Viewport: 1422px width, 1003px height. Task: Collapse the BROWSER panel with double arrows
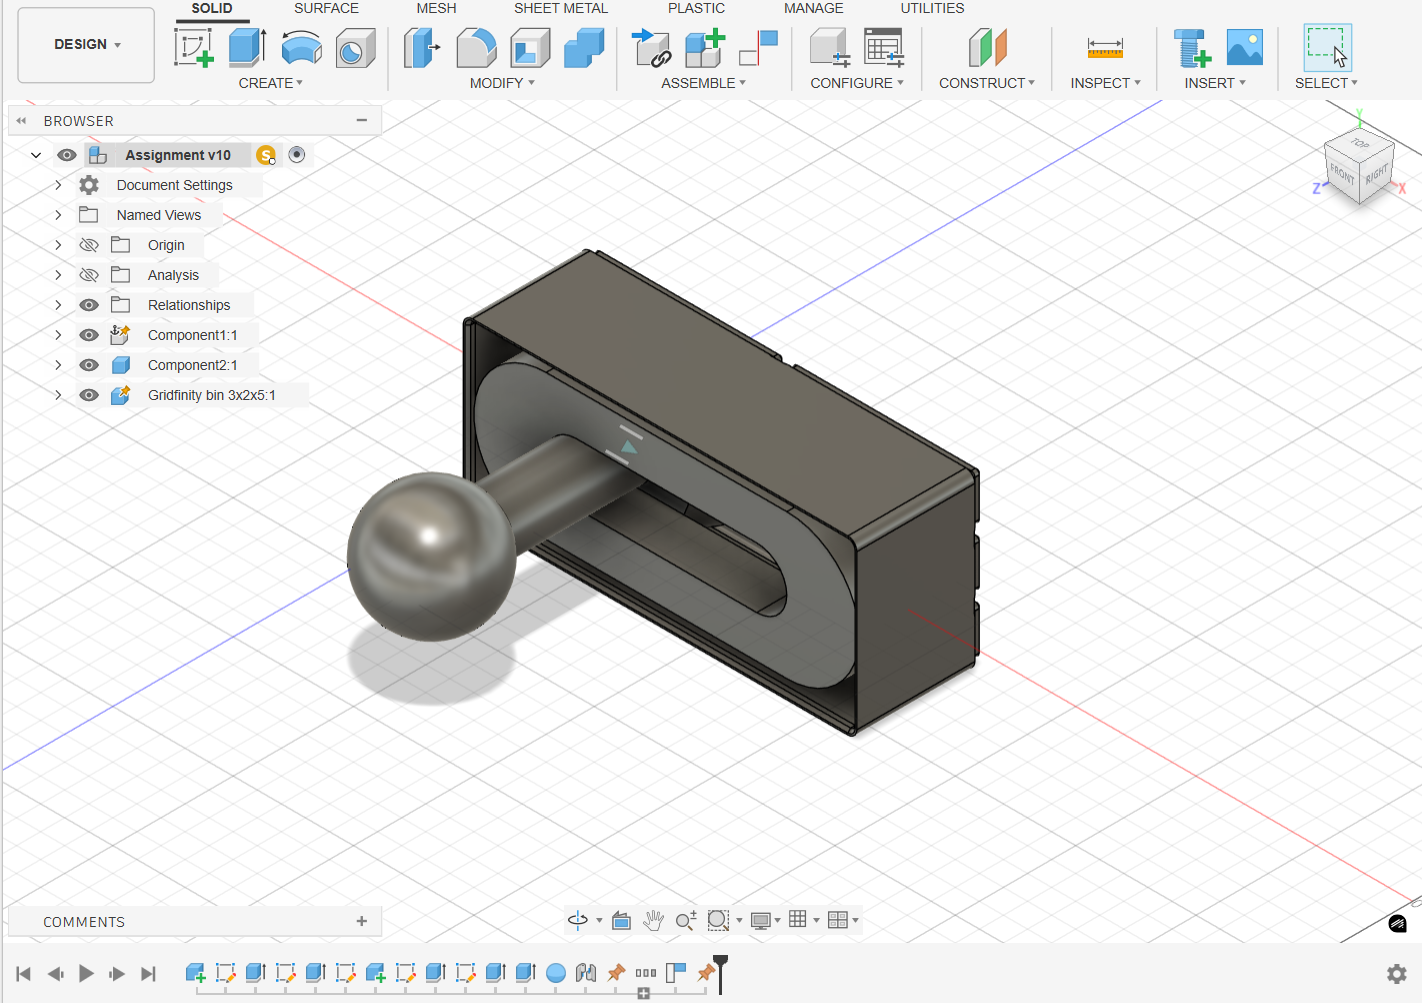[x=21, y=121]
